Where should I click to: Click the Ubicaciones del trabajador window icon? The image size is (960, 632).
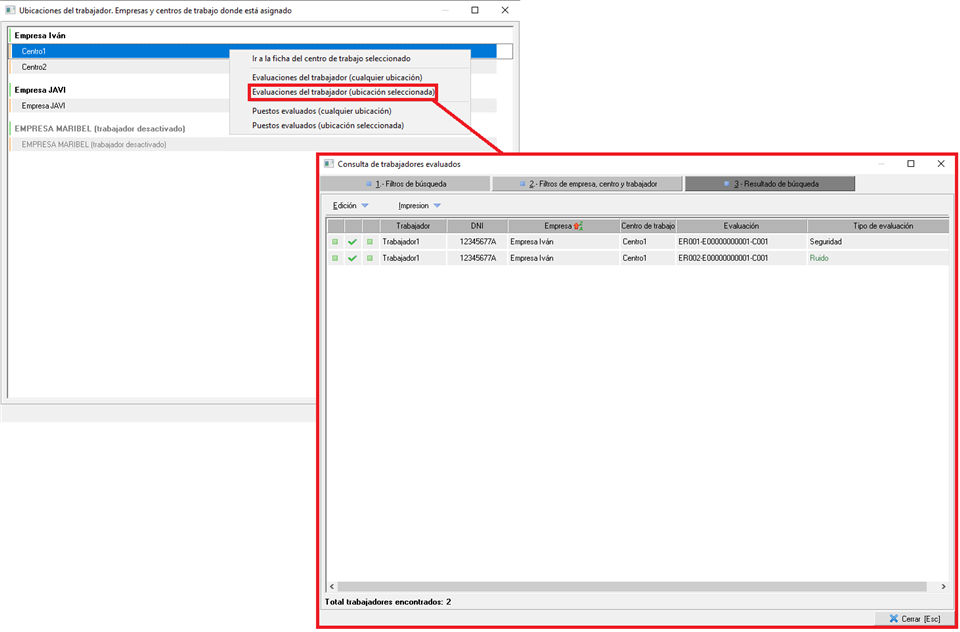point(10,10)
